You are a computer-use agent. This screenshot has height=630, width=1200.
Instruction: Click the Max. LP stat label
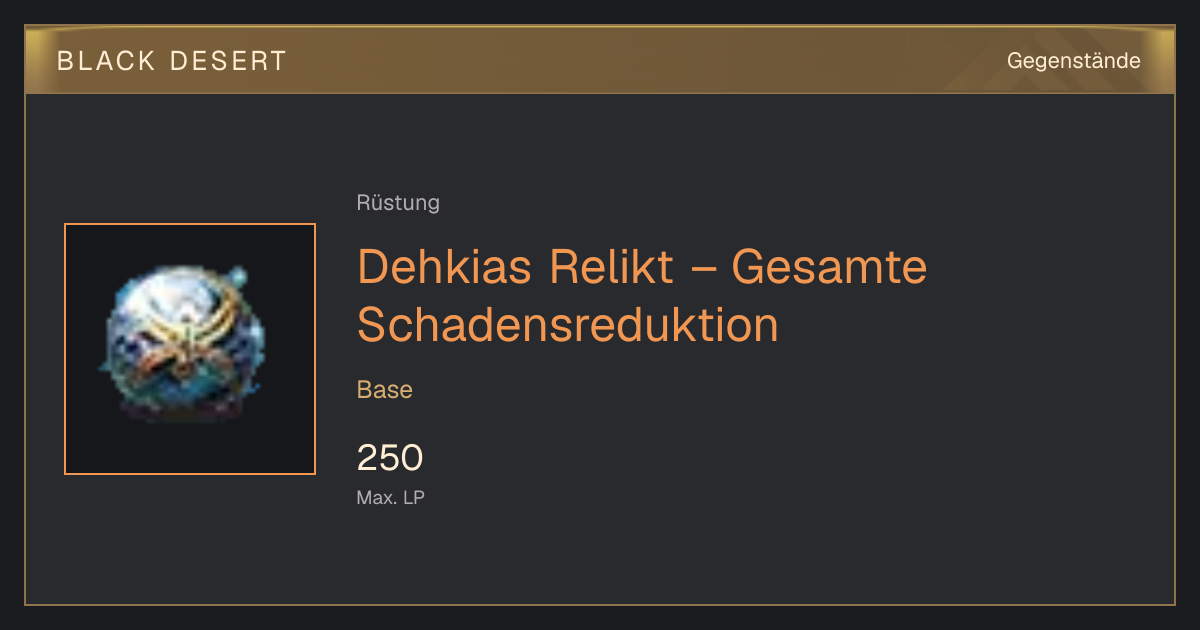tap(391, 497)
